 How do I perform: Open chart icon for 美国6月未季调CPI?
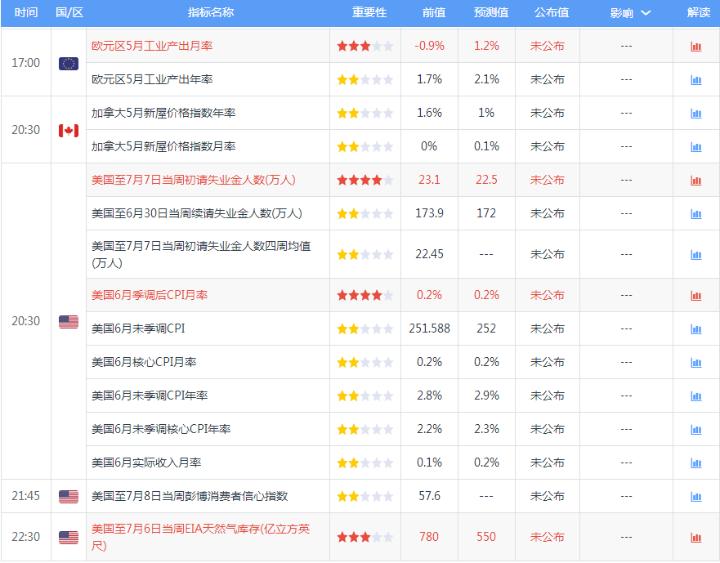coord(696,329)
